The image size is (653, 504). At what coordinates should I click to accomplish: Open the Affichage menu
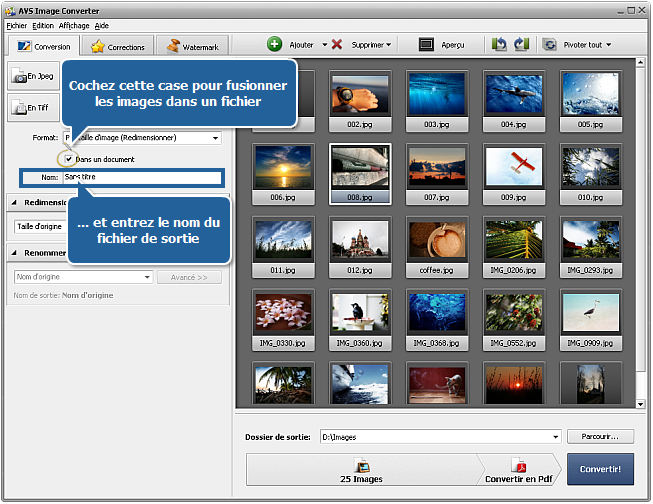coord(73,25)
